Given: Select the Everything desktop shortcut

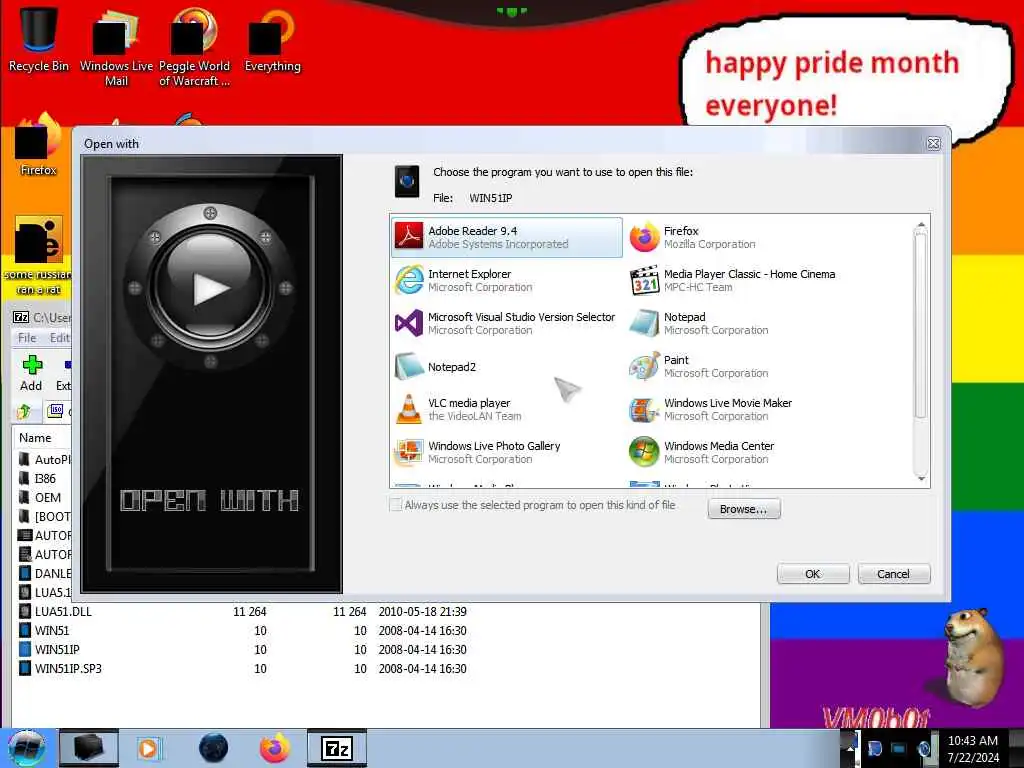Looking at the screenshot, I should pyautogui.click(x=272, y=40).
